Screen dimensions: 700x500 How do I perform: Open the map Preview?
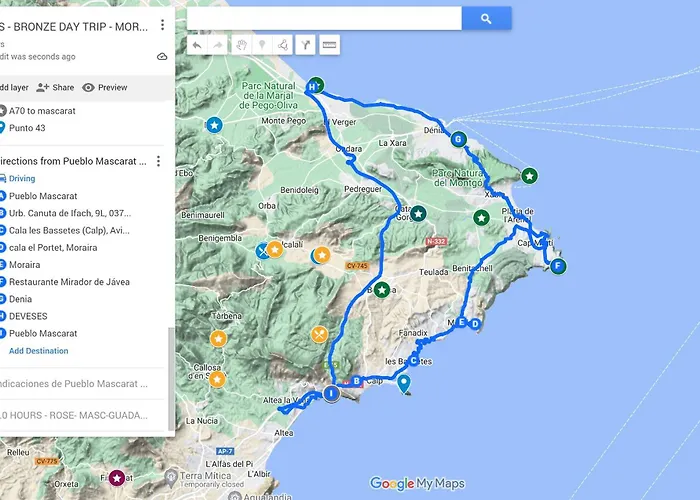[105, 88]
